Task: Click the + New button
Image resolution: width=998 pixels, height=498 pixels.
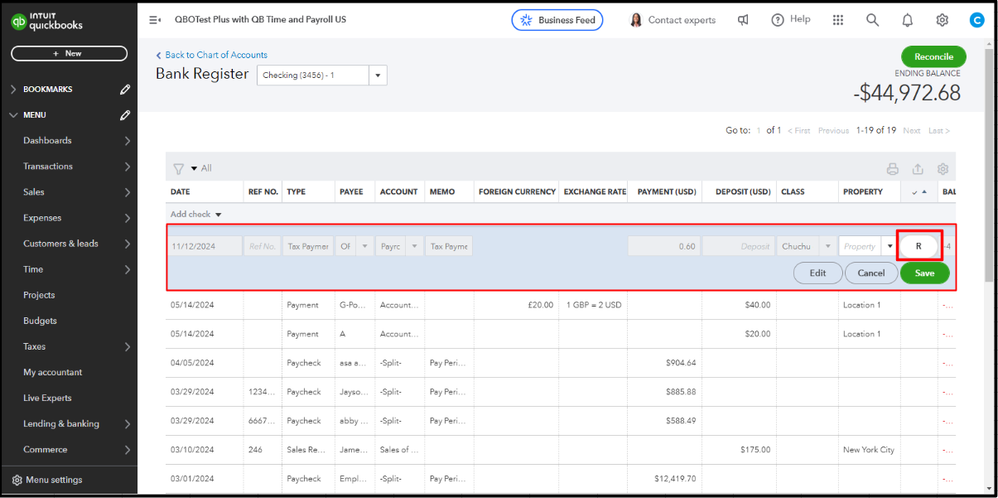Action: click(69, 53)
